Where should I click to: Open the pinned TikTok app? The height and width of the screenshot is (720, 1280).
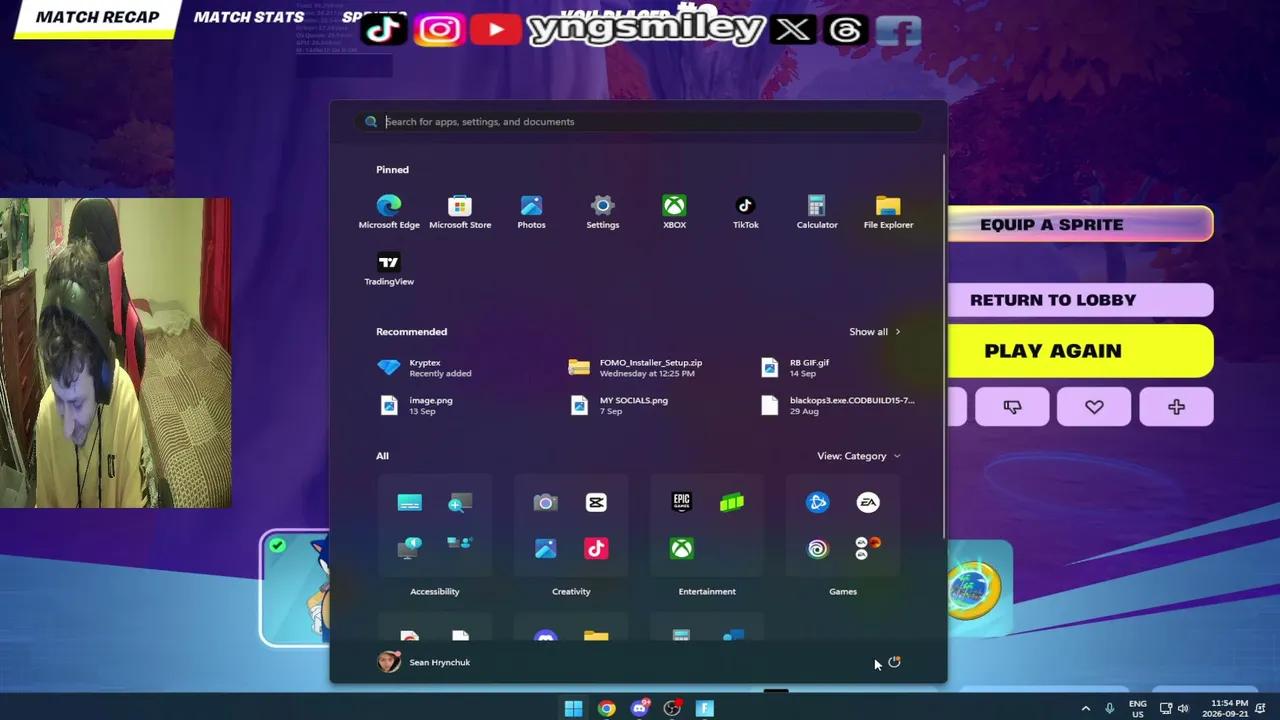point(745,212)
